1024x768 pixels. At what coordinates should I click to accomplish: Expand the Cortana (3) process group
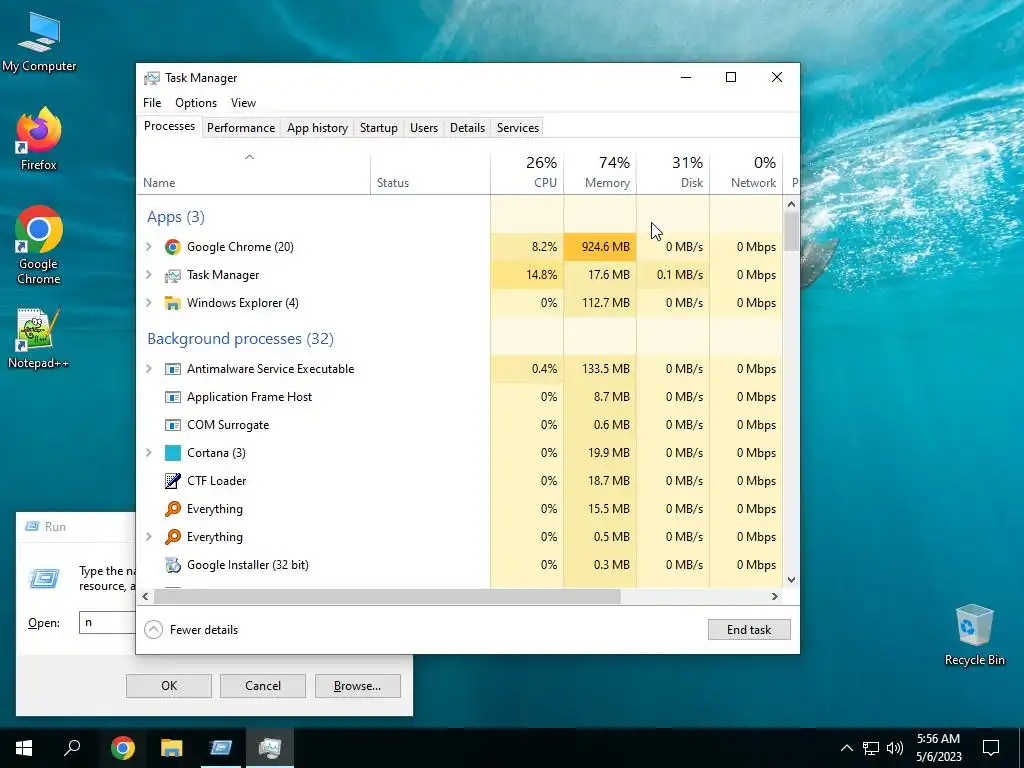pyautogui.click(x=149, y=453)
